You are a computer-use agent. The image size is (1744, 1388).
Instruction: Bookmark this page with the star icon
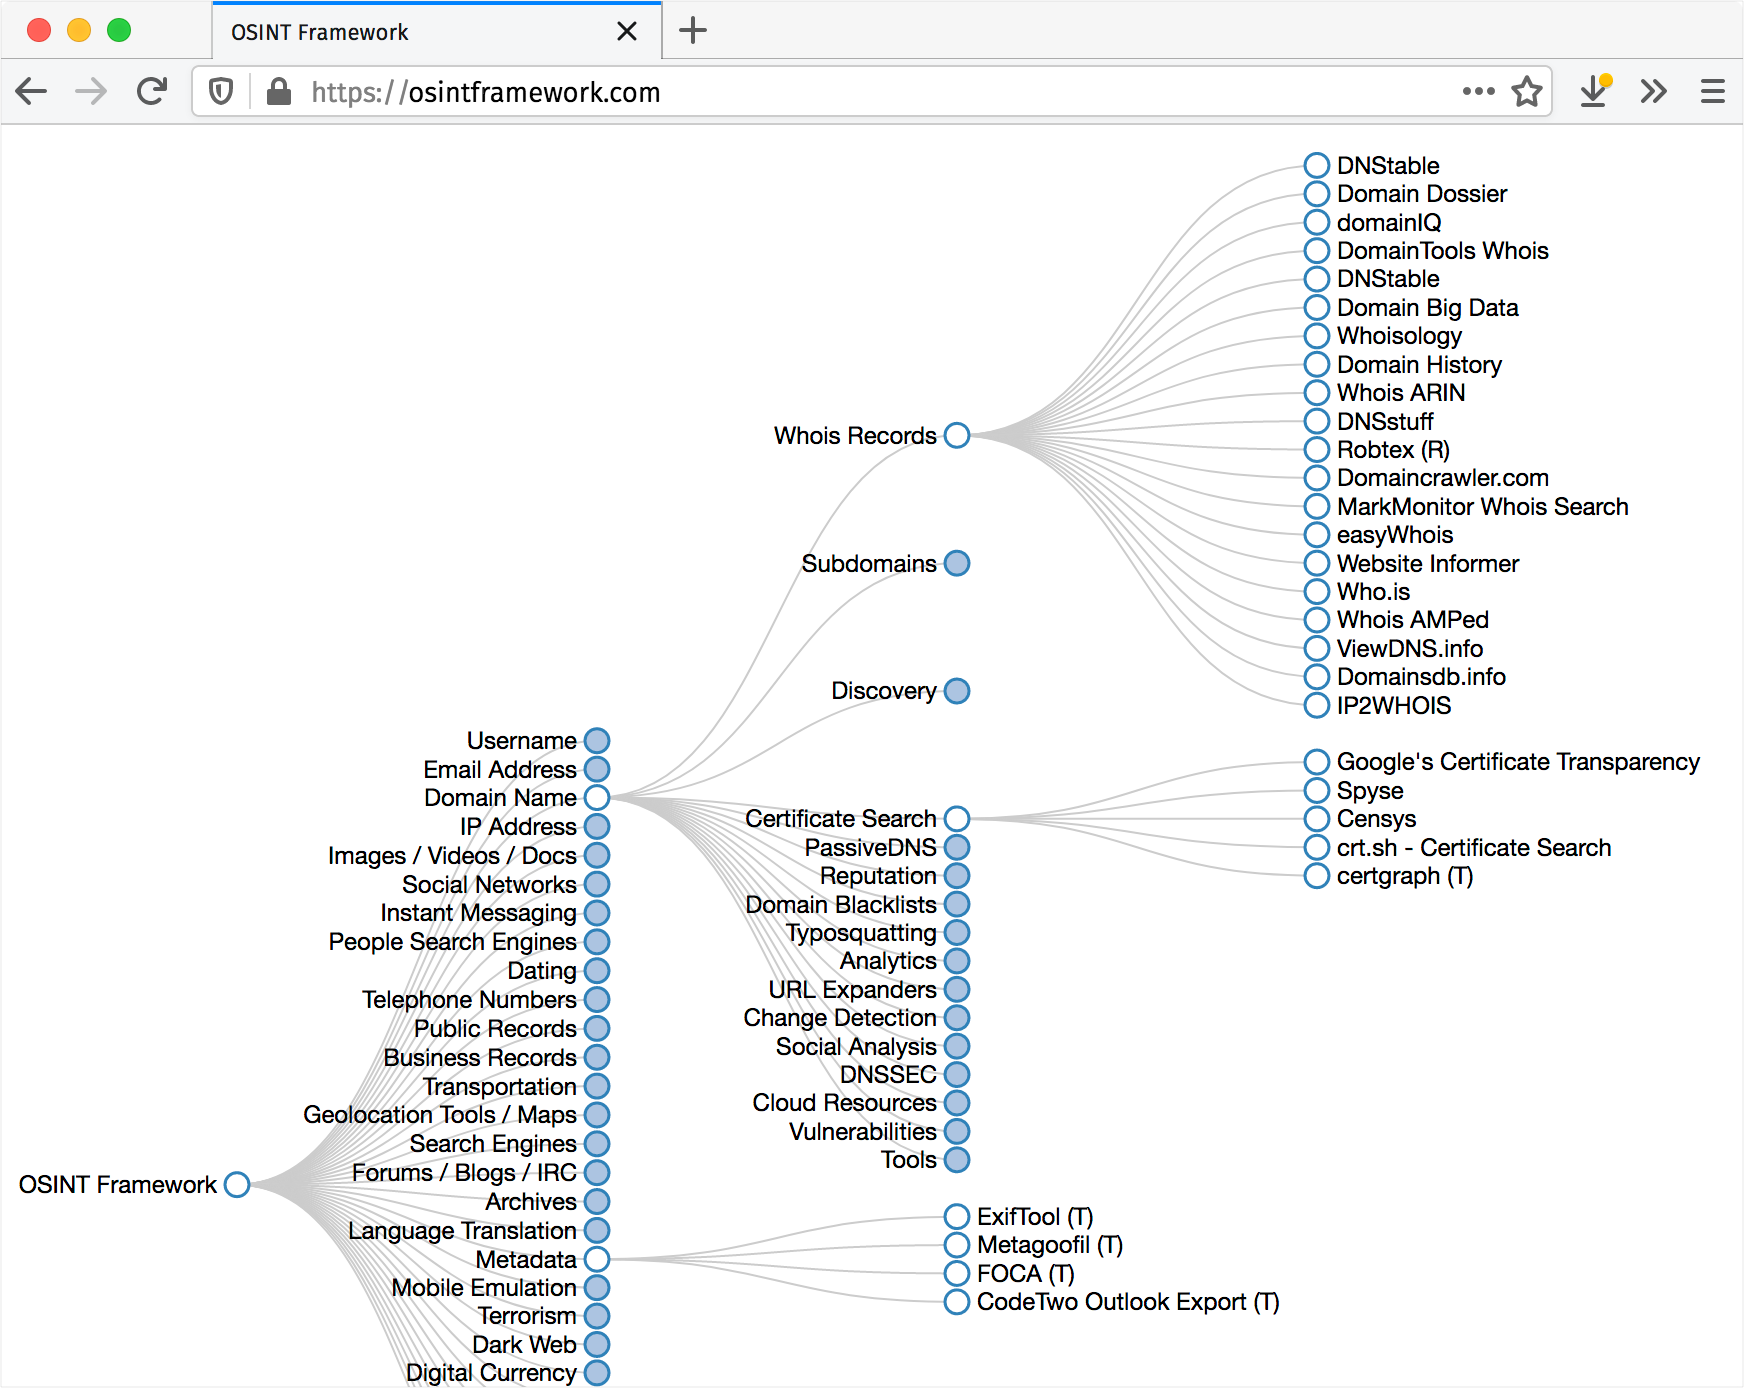pyautogui.click(x=1527, y=92)
